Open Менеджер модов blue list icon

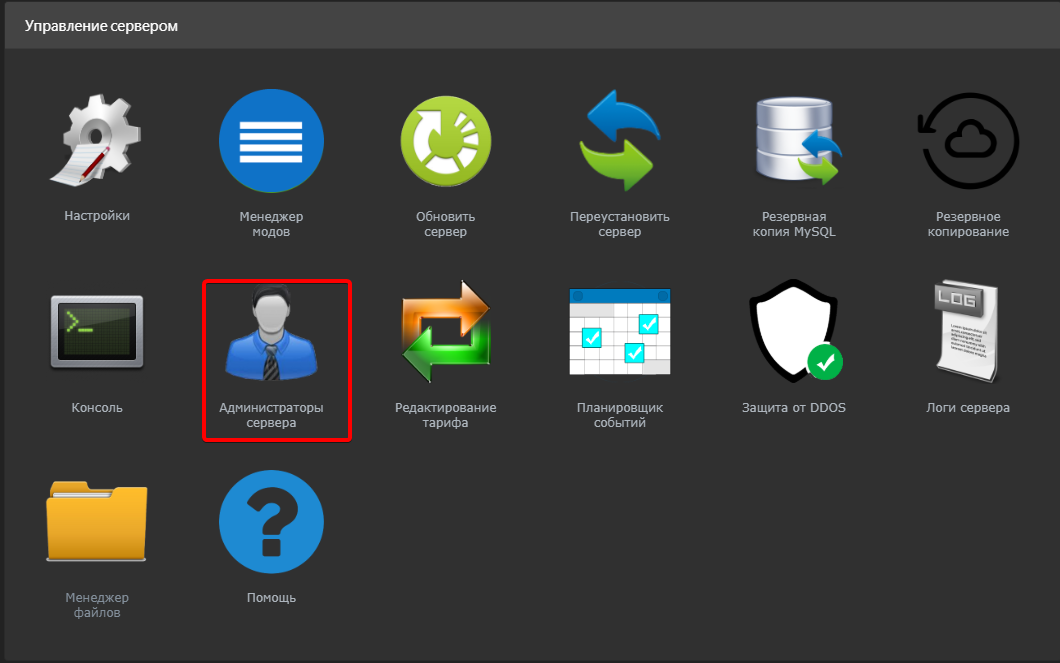(x=271, y=141)
